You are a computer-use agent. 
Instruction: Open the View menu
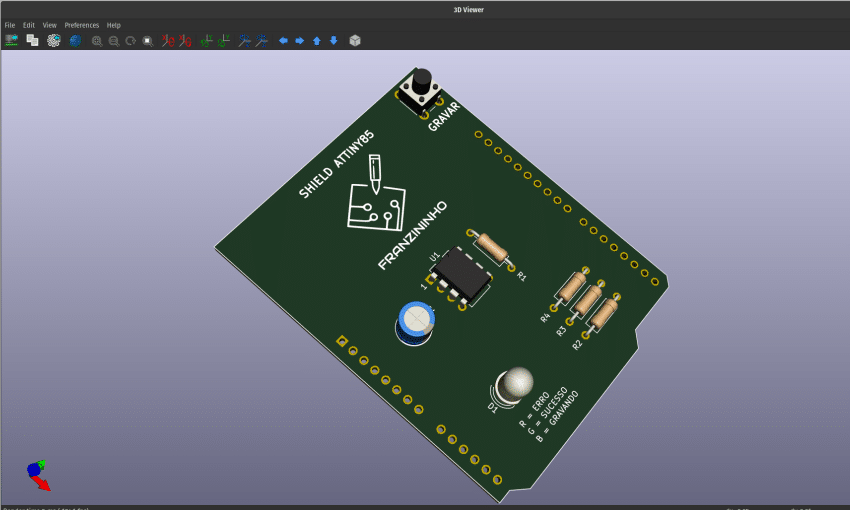(x=49, y=25)
